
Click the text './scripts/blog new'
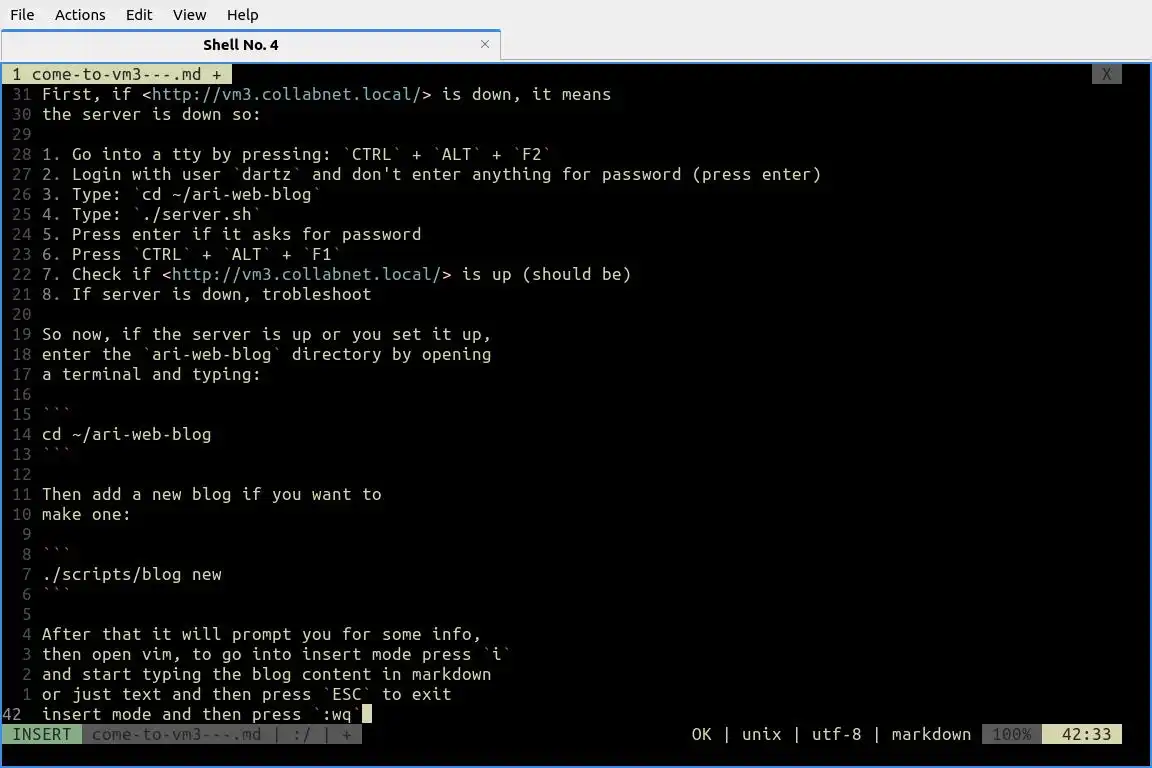point(132,574)
